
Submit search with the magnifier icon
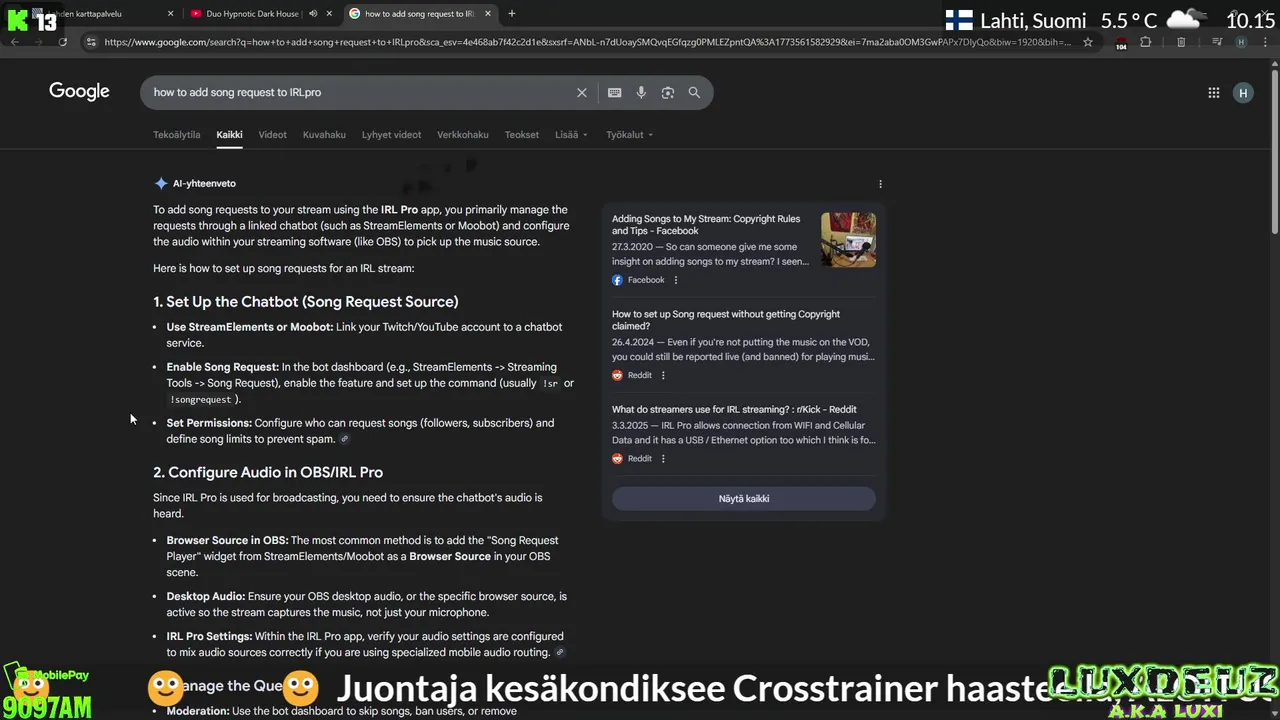click(x=694, y=92)
